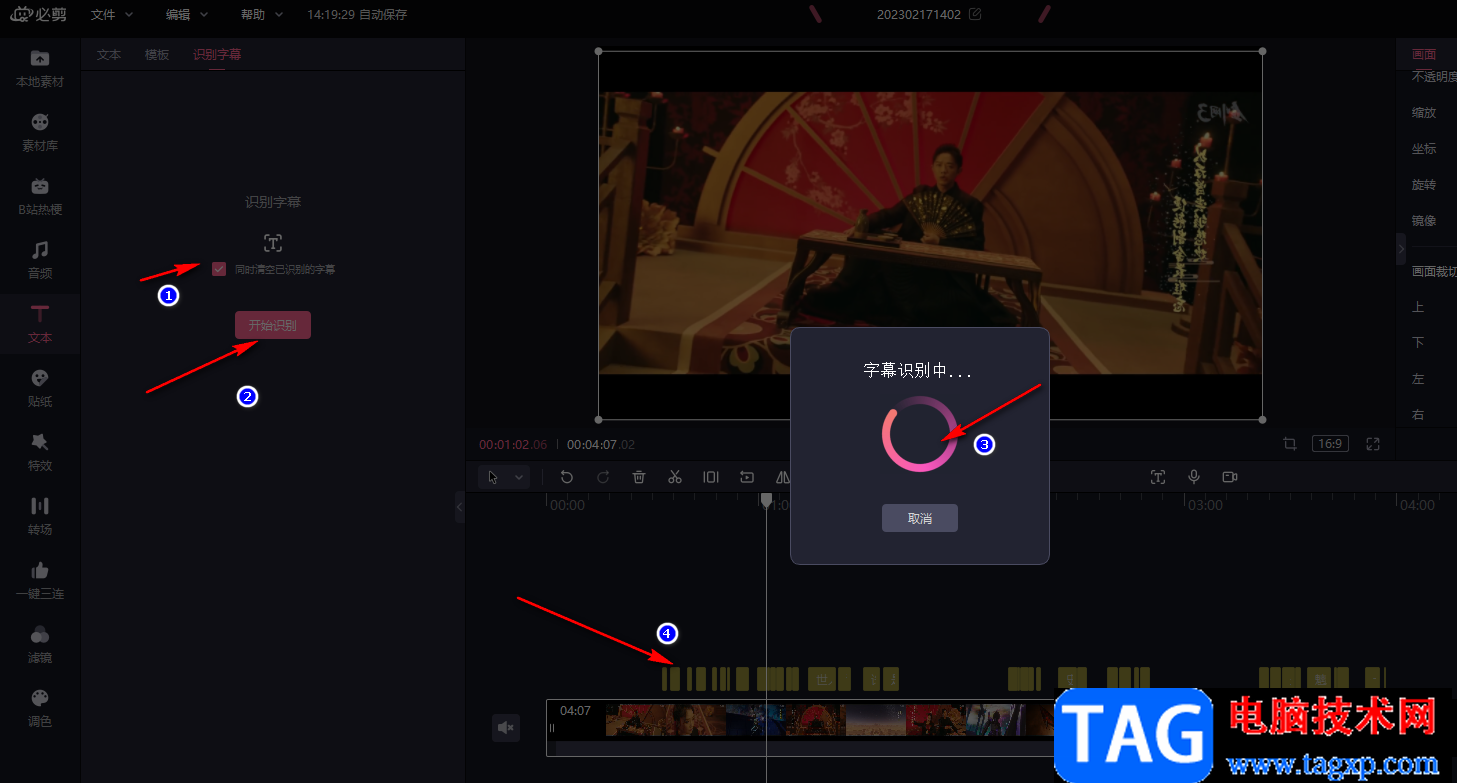Click the 旋转 label in the right panel

coord(1424,185)
